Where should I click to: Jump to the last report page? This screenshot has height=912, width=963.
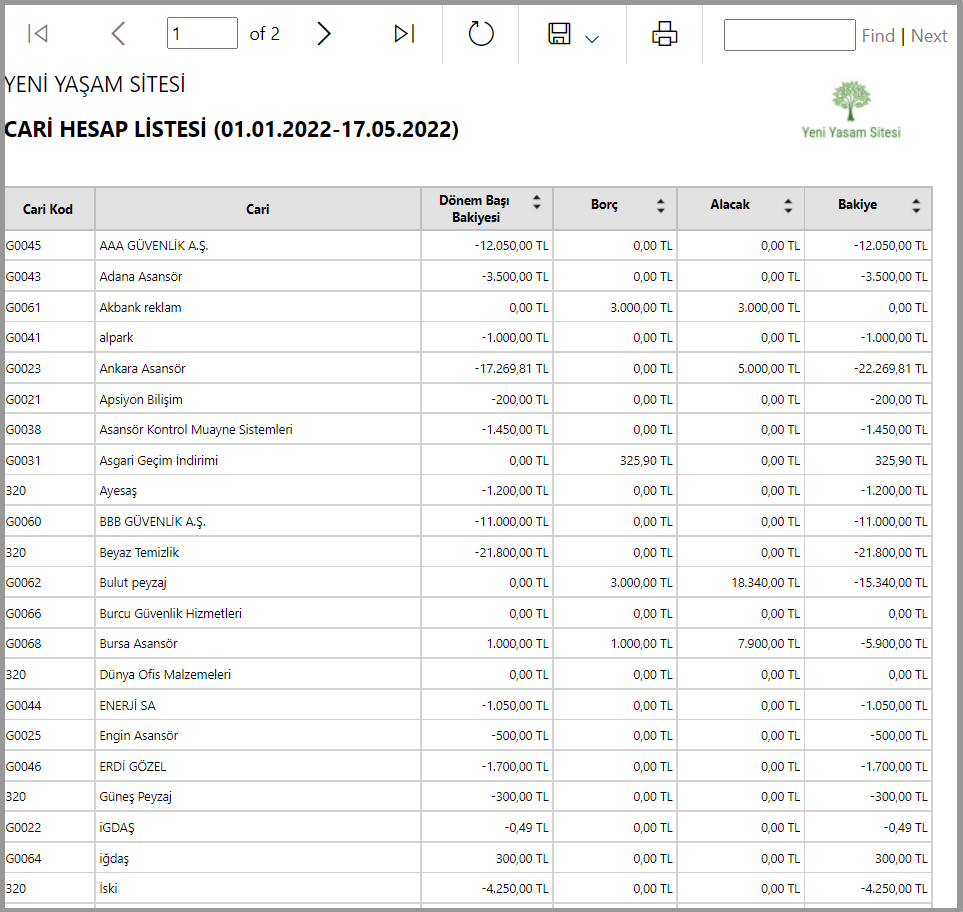pos(405,34)
